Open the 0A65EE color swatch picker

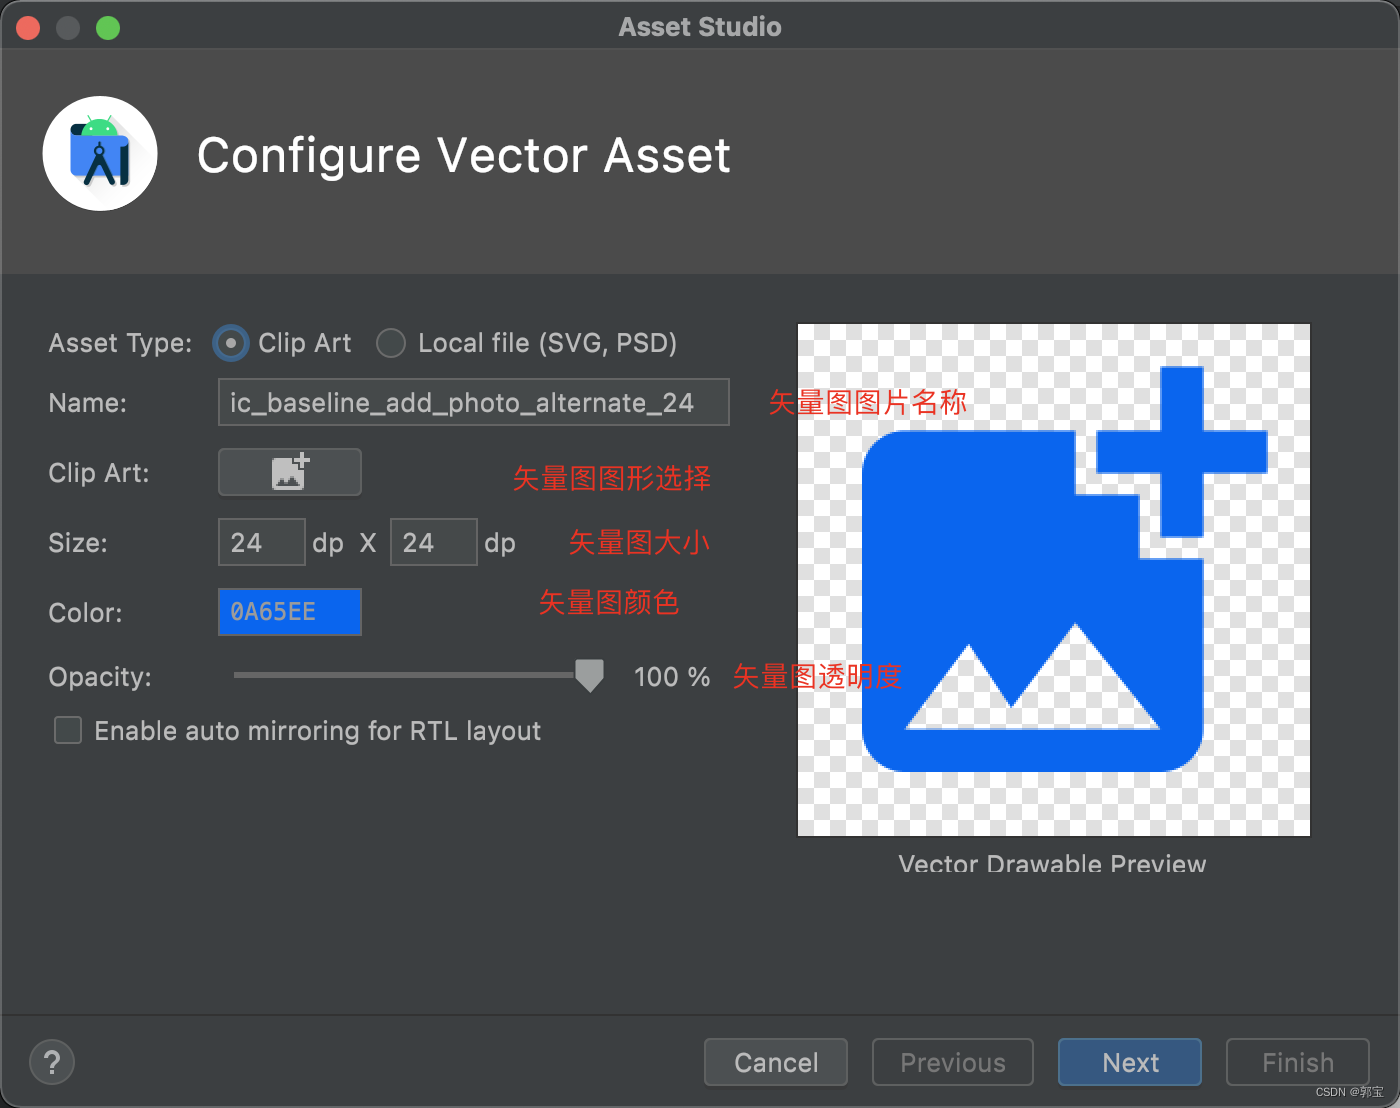290,612
